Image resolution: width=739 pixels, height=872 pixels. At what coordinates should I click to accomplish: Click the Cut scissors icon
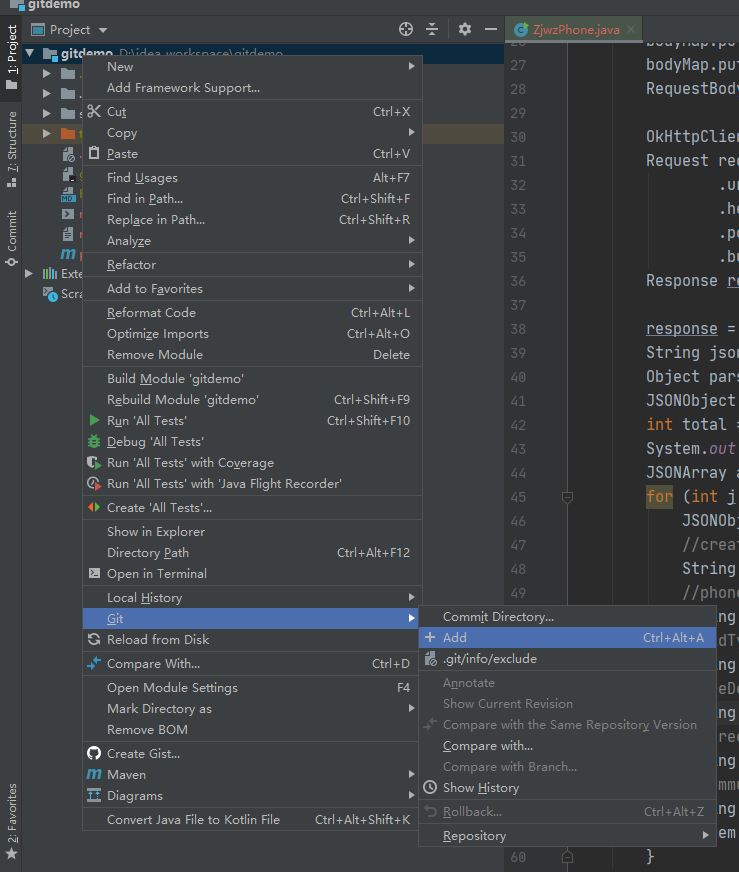point(94,111)
